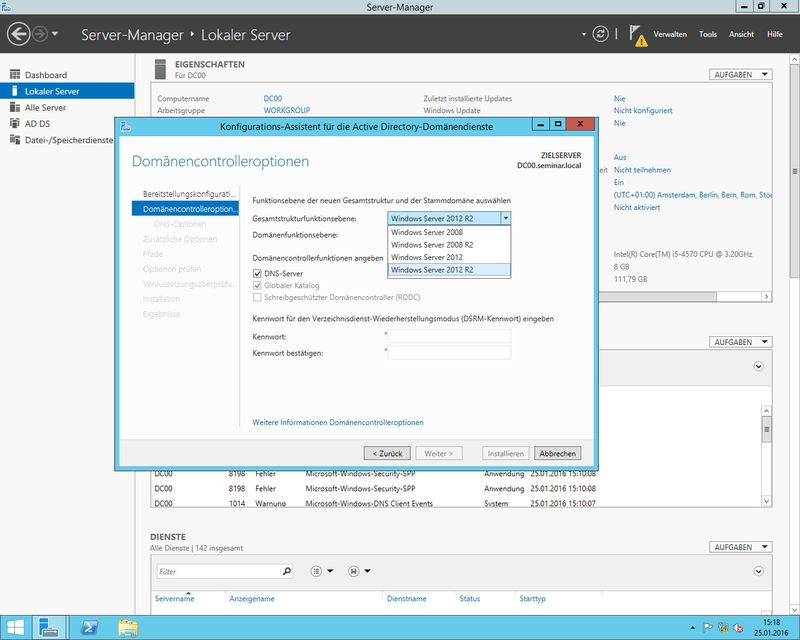Screen dimensions: 800x640
Task: Toggle the DNS-Server checkbox
Action: pyautogui.click(x=258, y=273)
